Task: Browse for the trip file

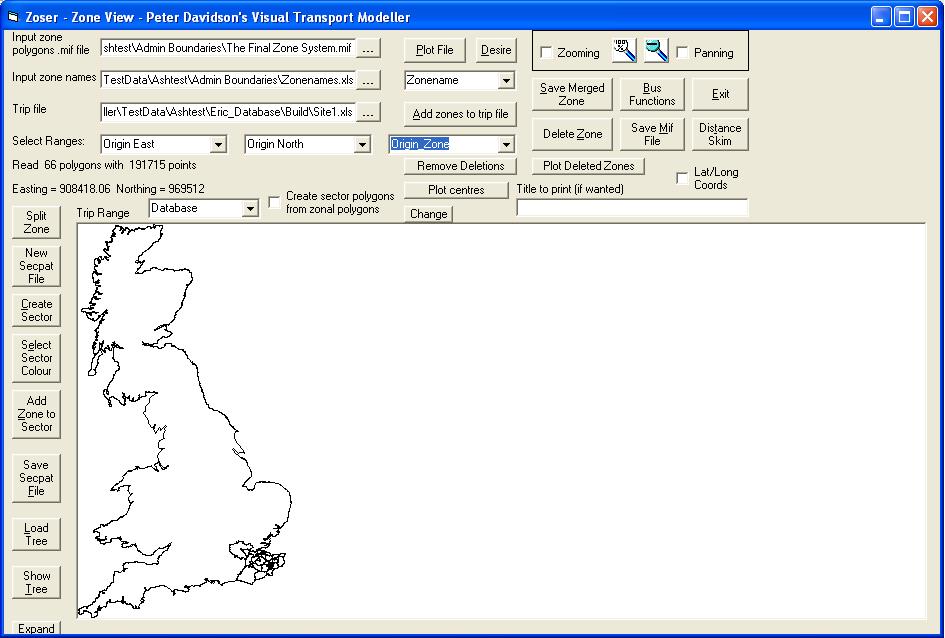Action: [368, 112]
